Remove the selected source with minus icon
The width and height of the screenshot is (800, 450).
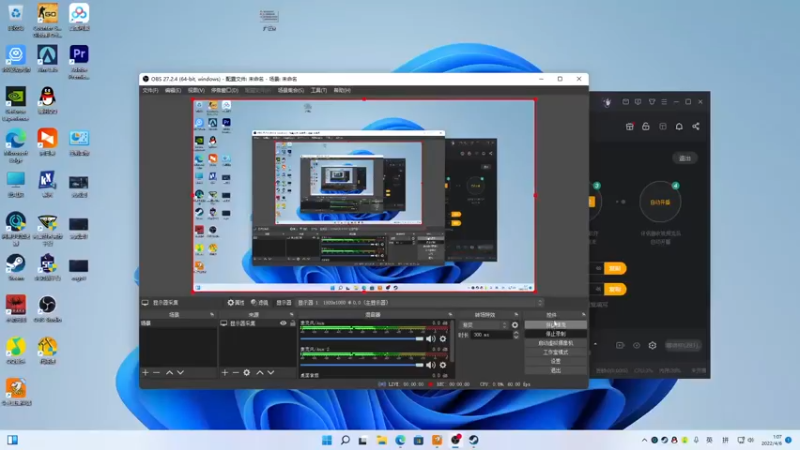(236, 372)
